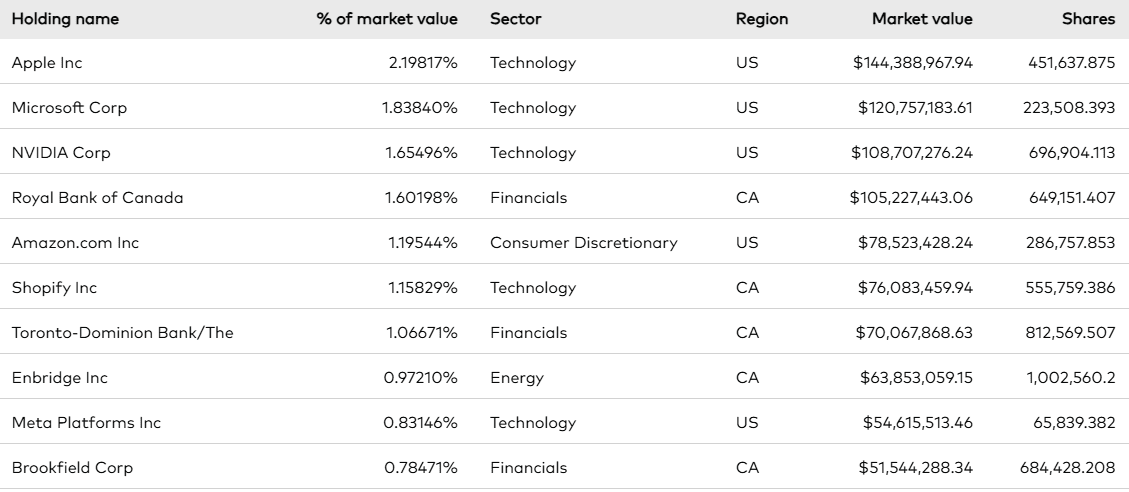The height and width of the screenshot is (492, 1129).
Task: Select the Microsoft Corp holding name
Action: coord(69,108)
